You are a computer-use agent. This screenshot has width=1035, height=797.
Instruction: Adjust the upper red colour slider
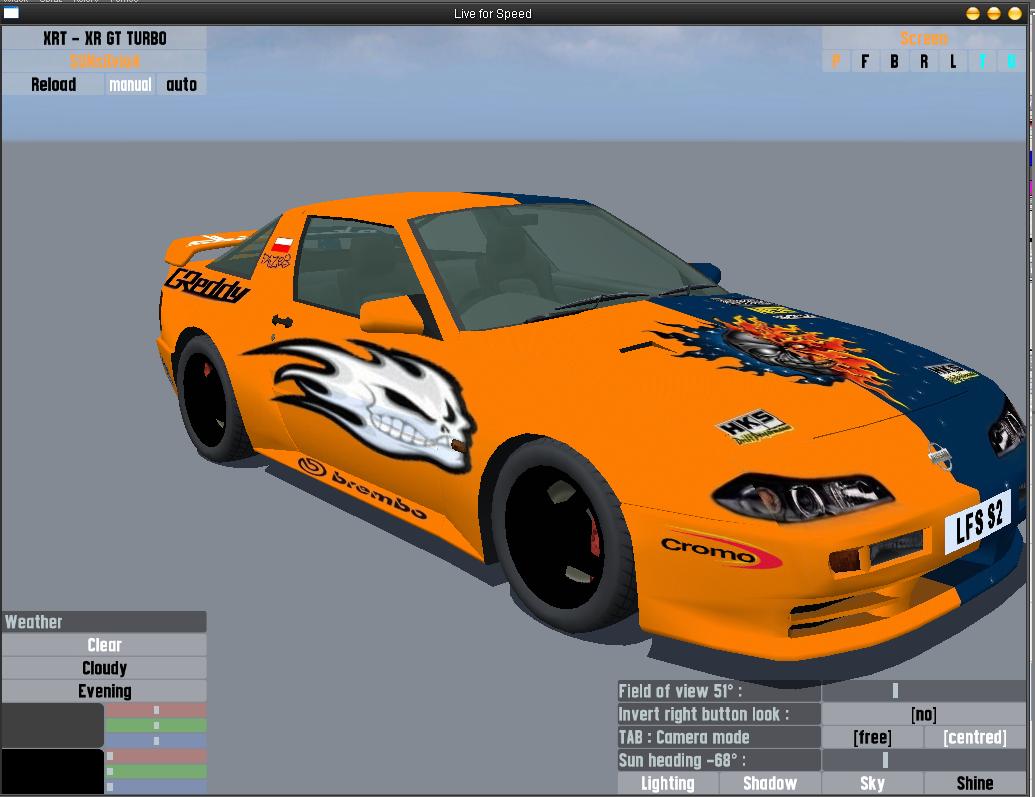156,710
